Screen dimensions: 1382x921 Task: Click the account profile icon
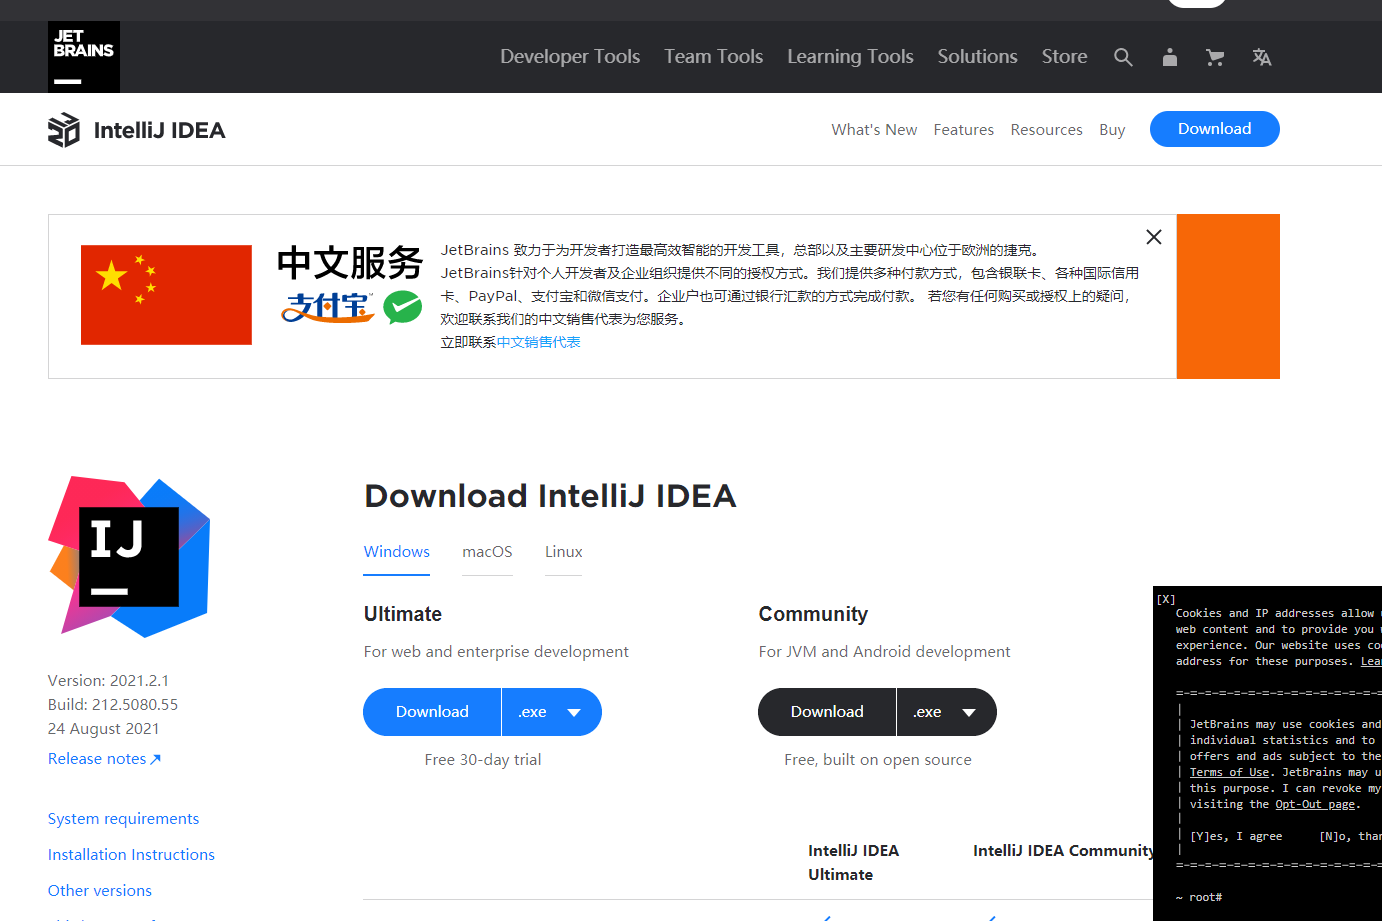1169,57
